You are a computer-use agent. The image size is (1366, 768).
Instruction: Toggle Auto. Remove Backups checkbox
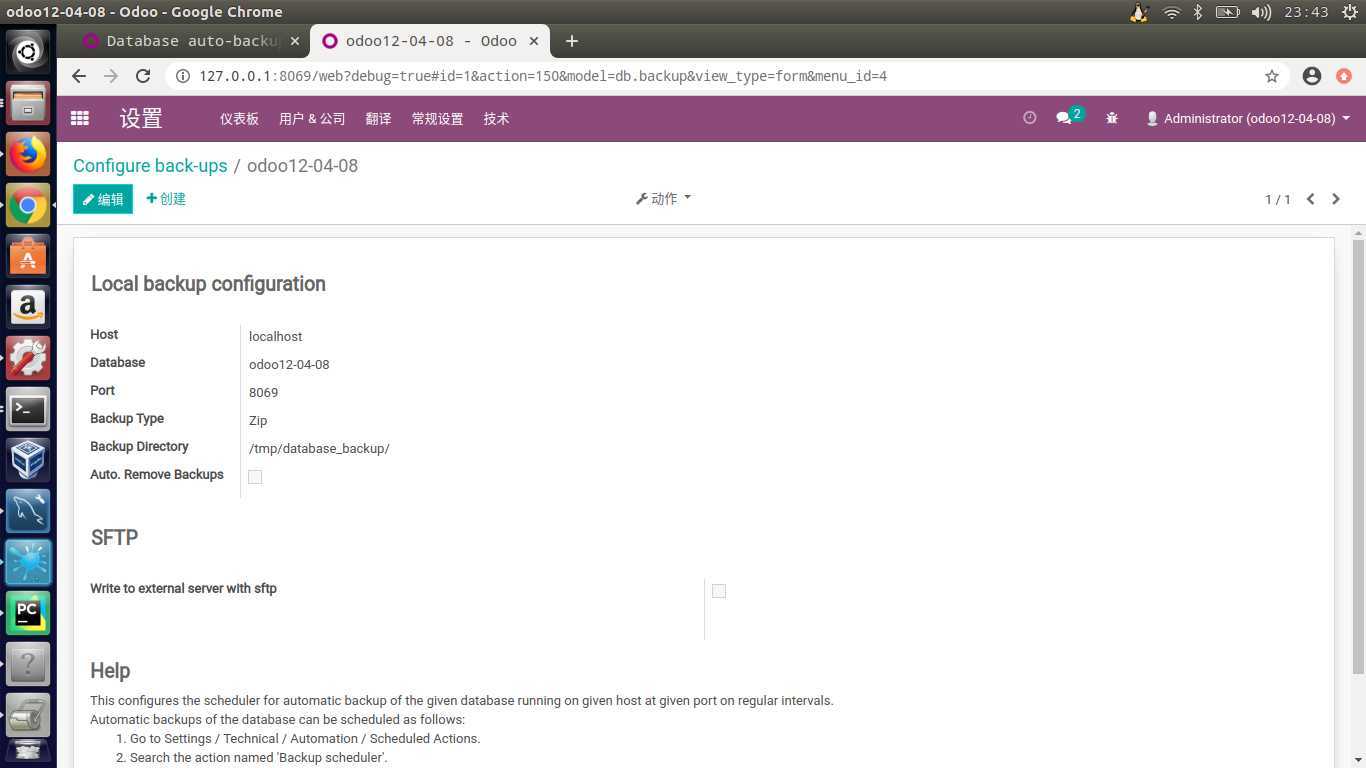[255, 477]
